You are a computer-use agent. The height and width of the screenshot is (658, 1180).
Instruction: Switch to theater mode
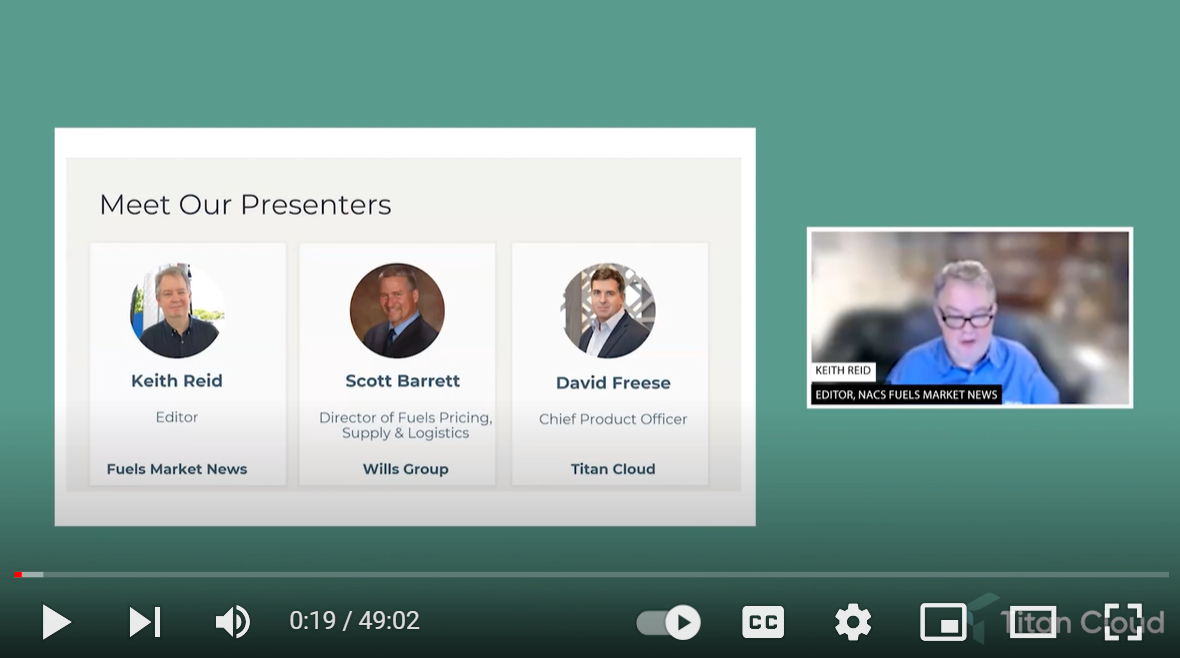pos(1032,623)
